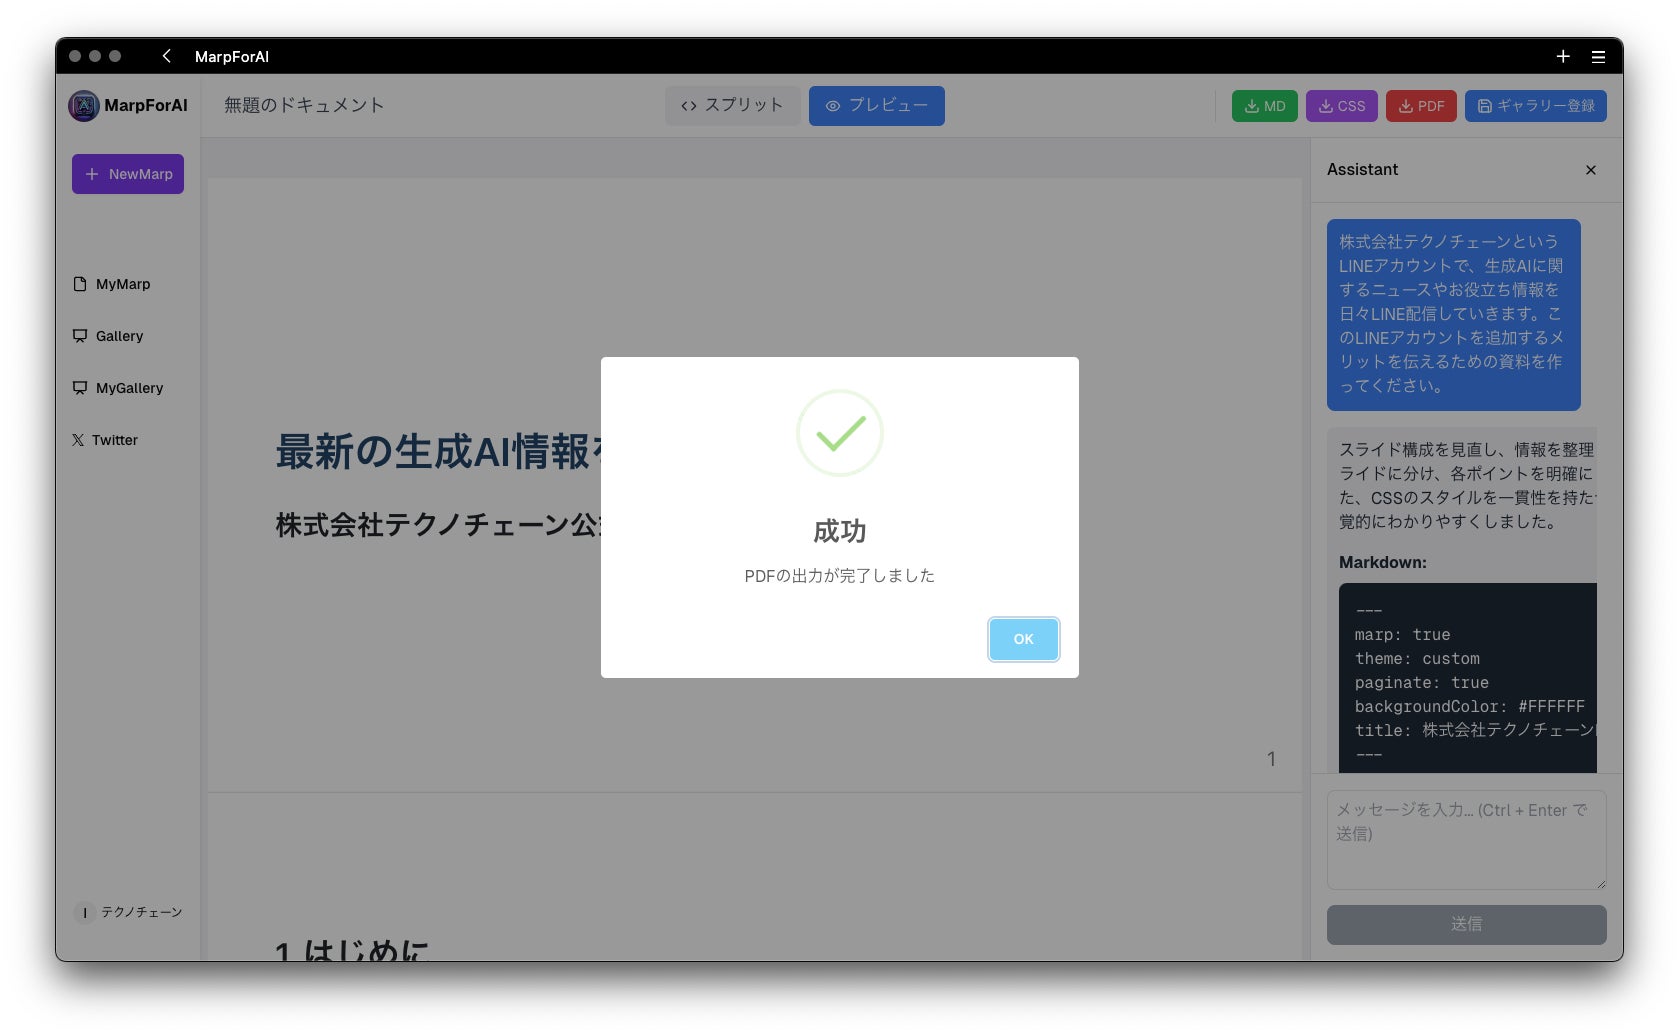Switch to プレビュー view
1679x1035 pixels.
pyautogui.click(x=877, y=106)
